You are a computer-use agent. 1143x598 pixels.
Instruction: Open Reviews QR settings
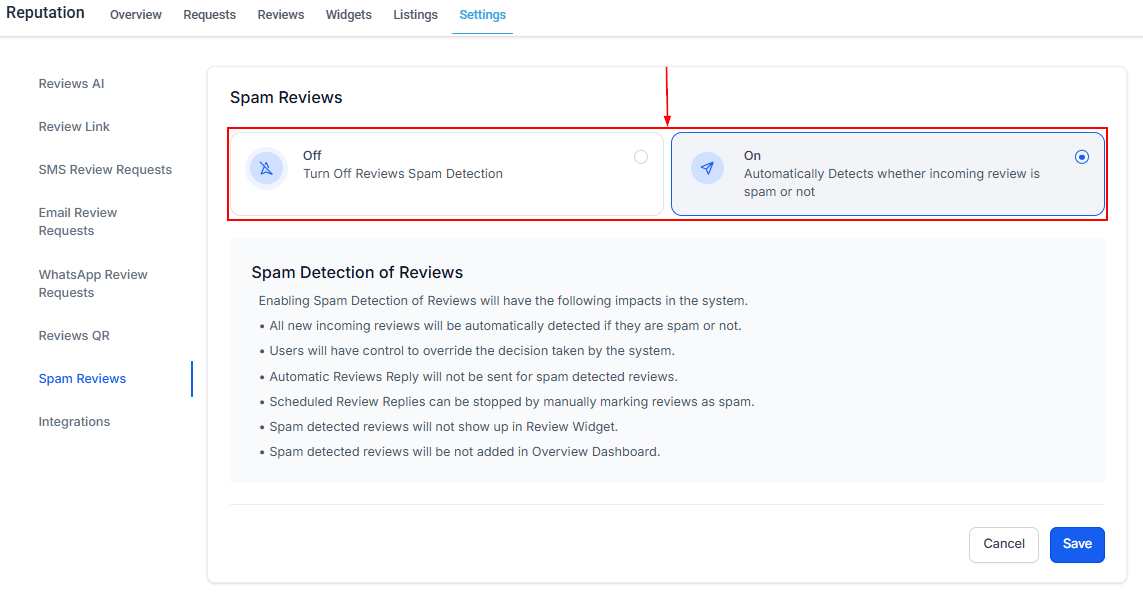74,336
